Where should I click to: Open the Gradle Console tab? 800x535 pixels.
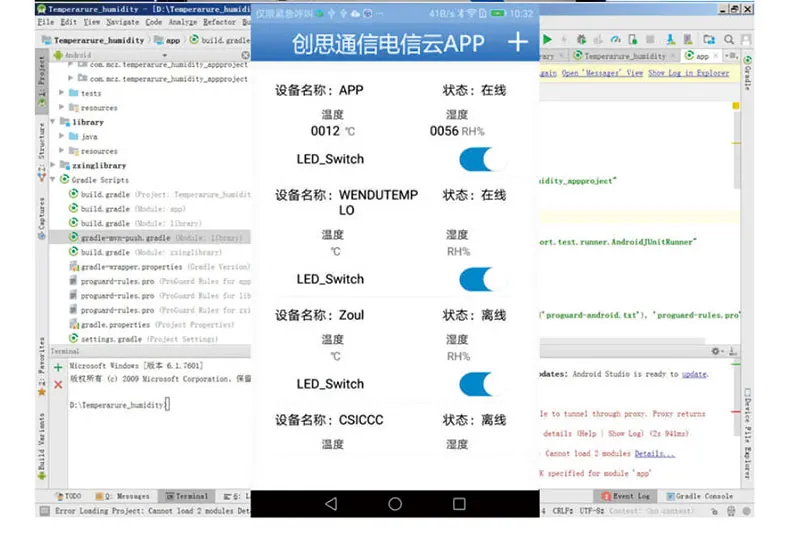pyautogui.click(x=700, y=496)
